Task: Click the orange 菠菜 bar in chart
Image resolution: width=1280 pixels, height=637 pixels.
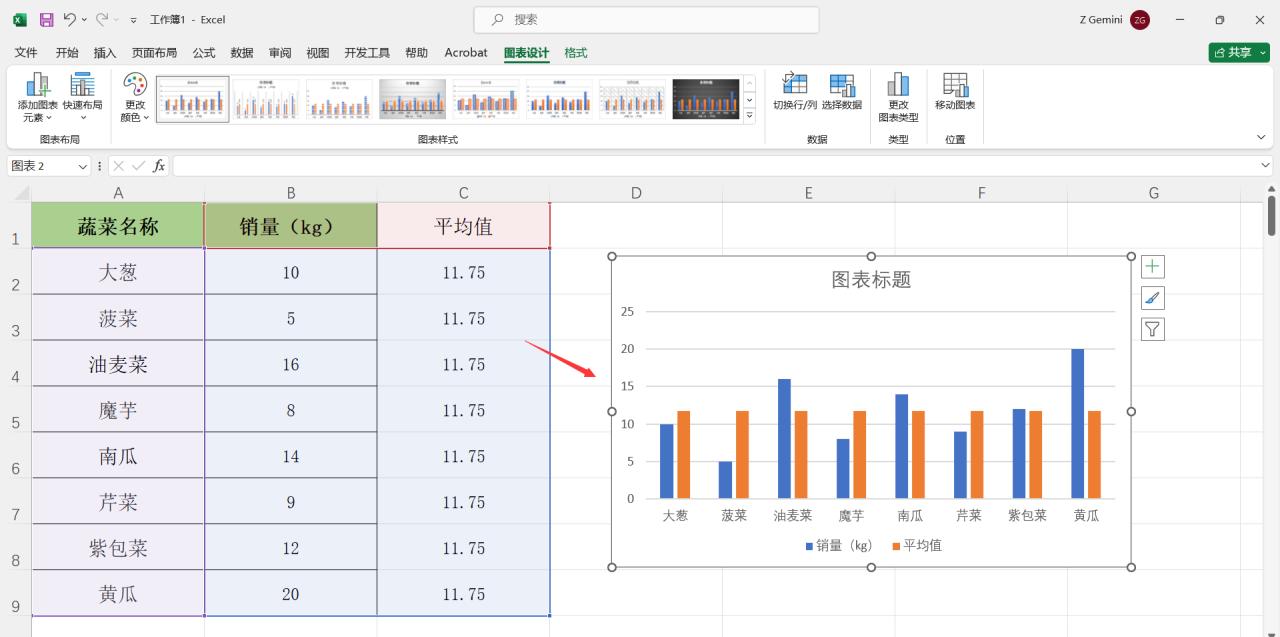Action: 742,454
